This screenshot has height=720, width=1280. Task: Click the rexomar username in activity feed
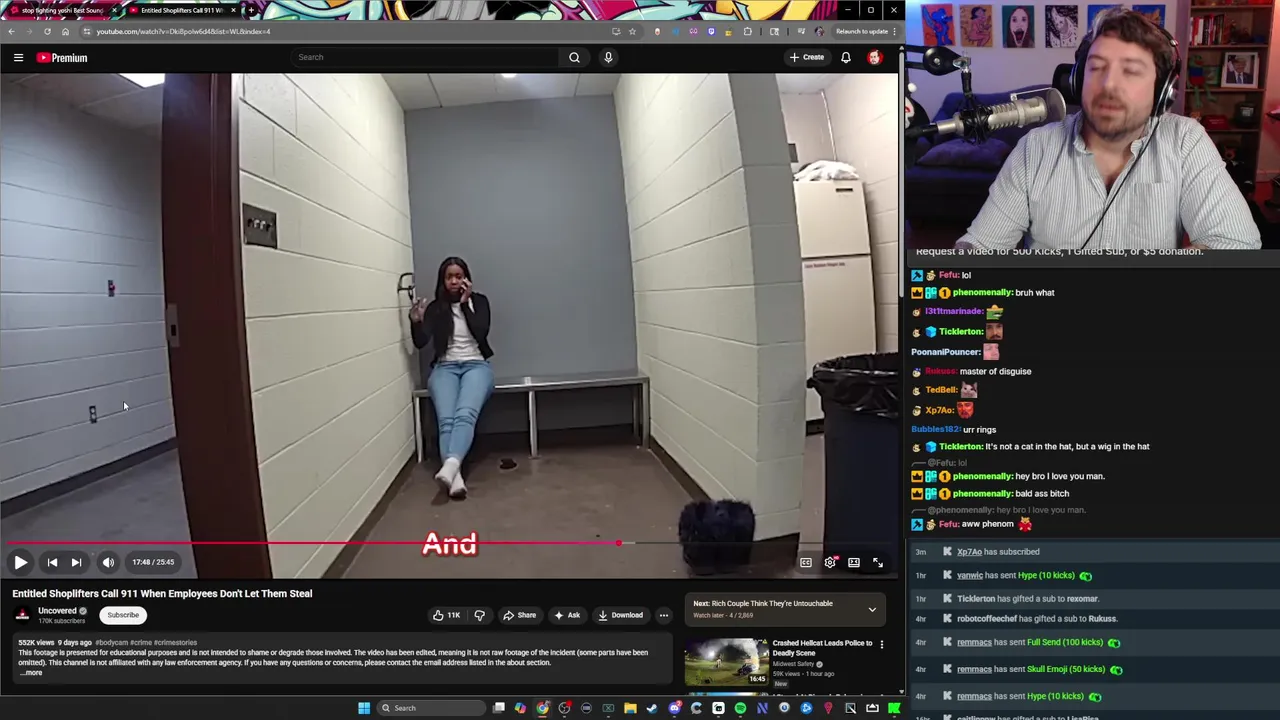click(1082, 599)
